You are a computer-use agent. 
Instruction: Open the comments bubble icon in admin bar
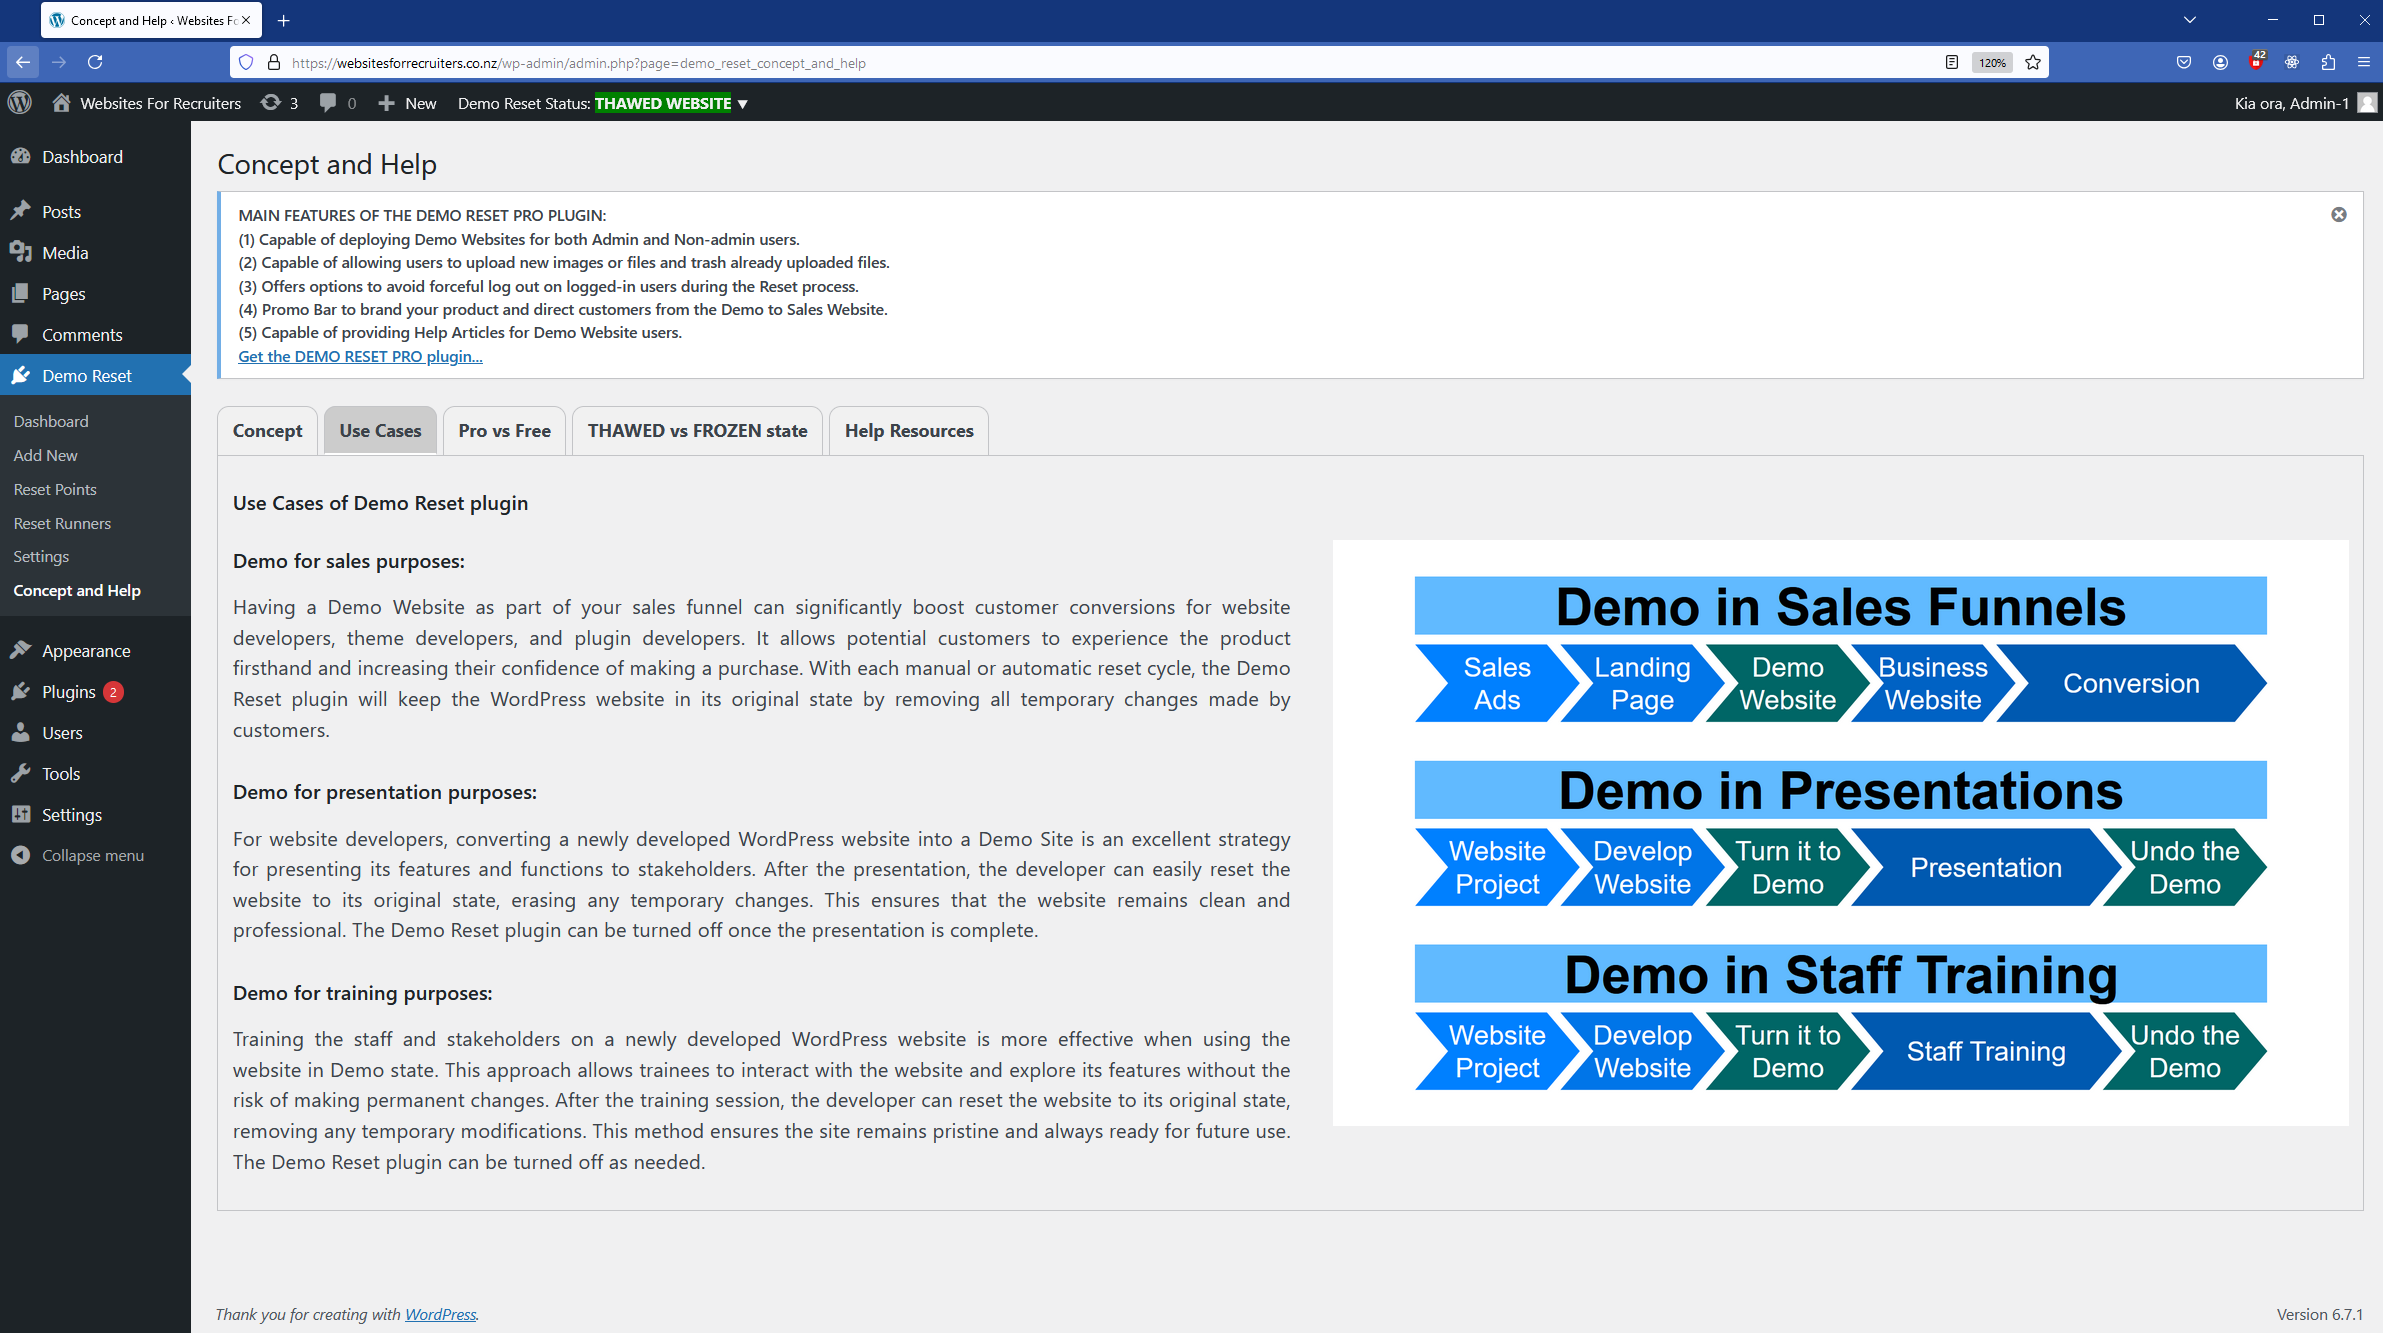pos(327,103)
